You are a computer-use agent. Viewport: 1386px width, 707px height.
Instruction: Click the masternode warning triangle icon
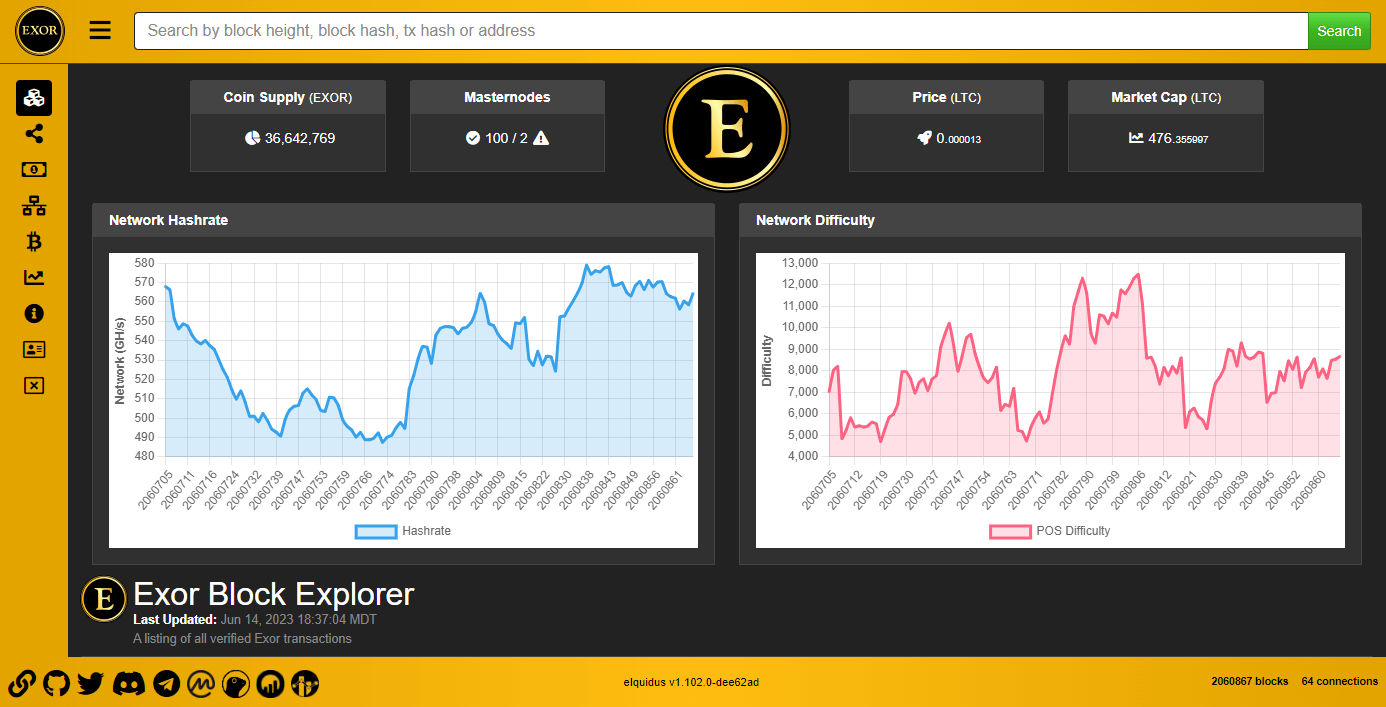(541, 138)
